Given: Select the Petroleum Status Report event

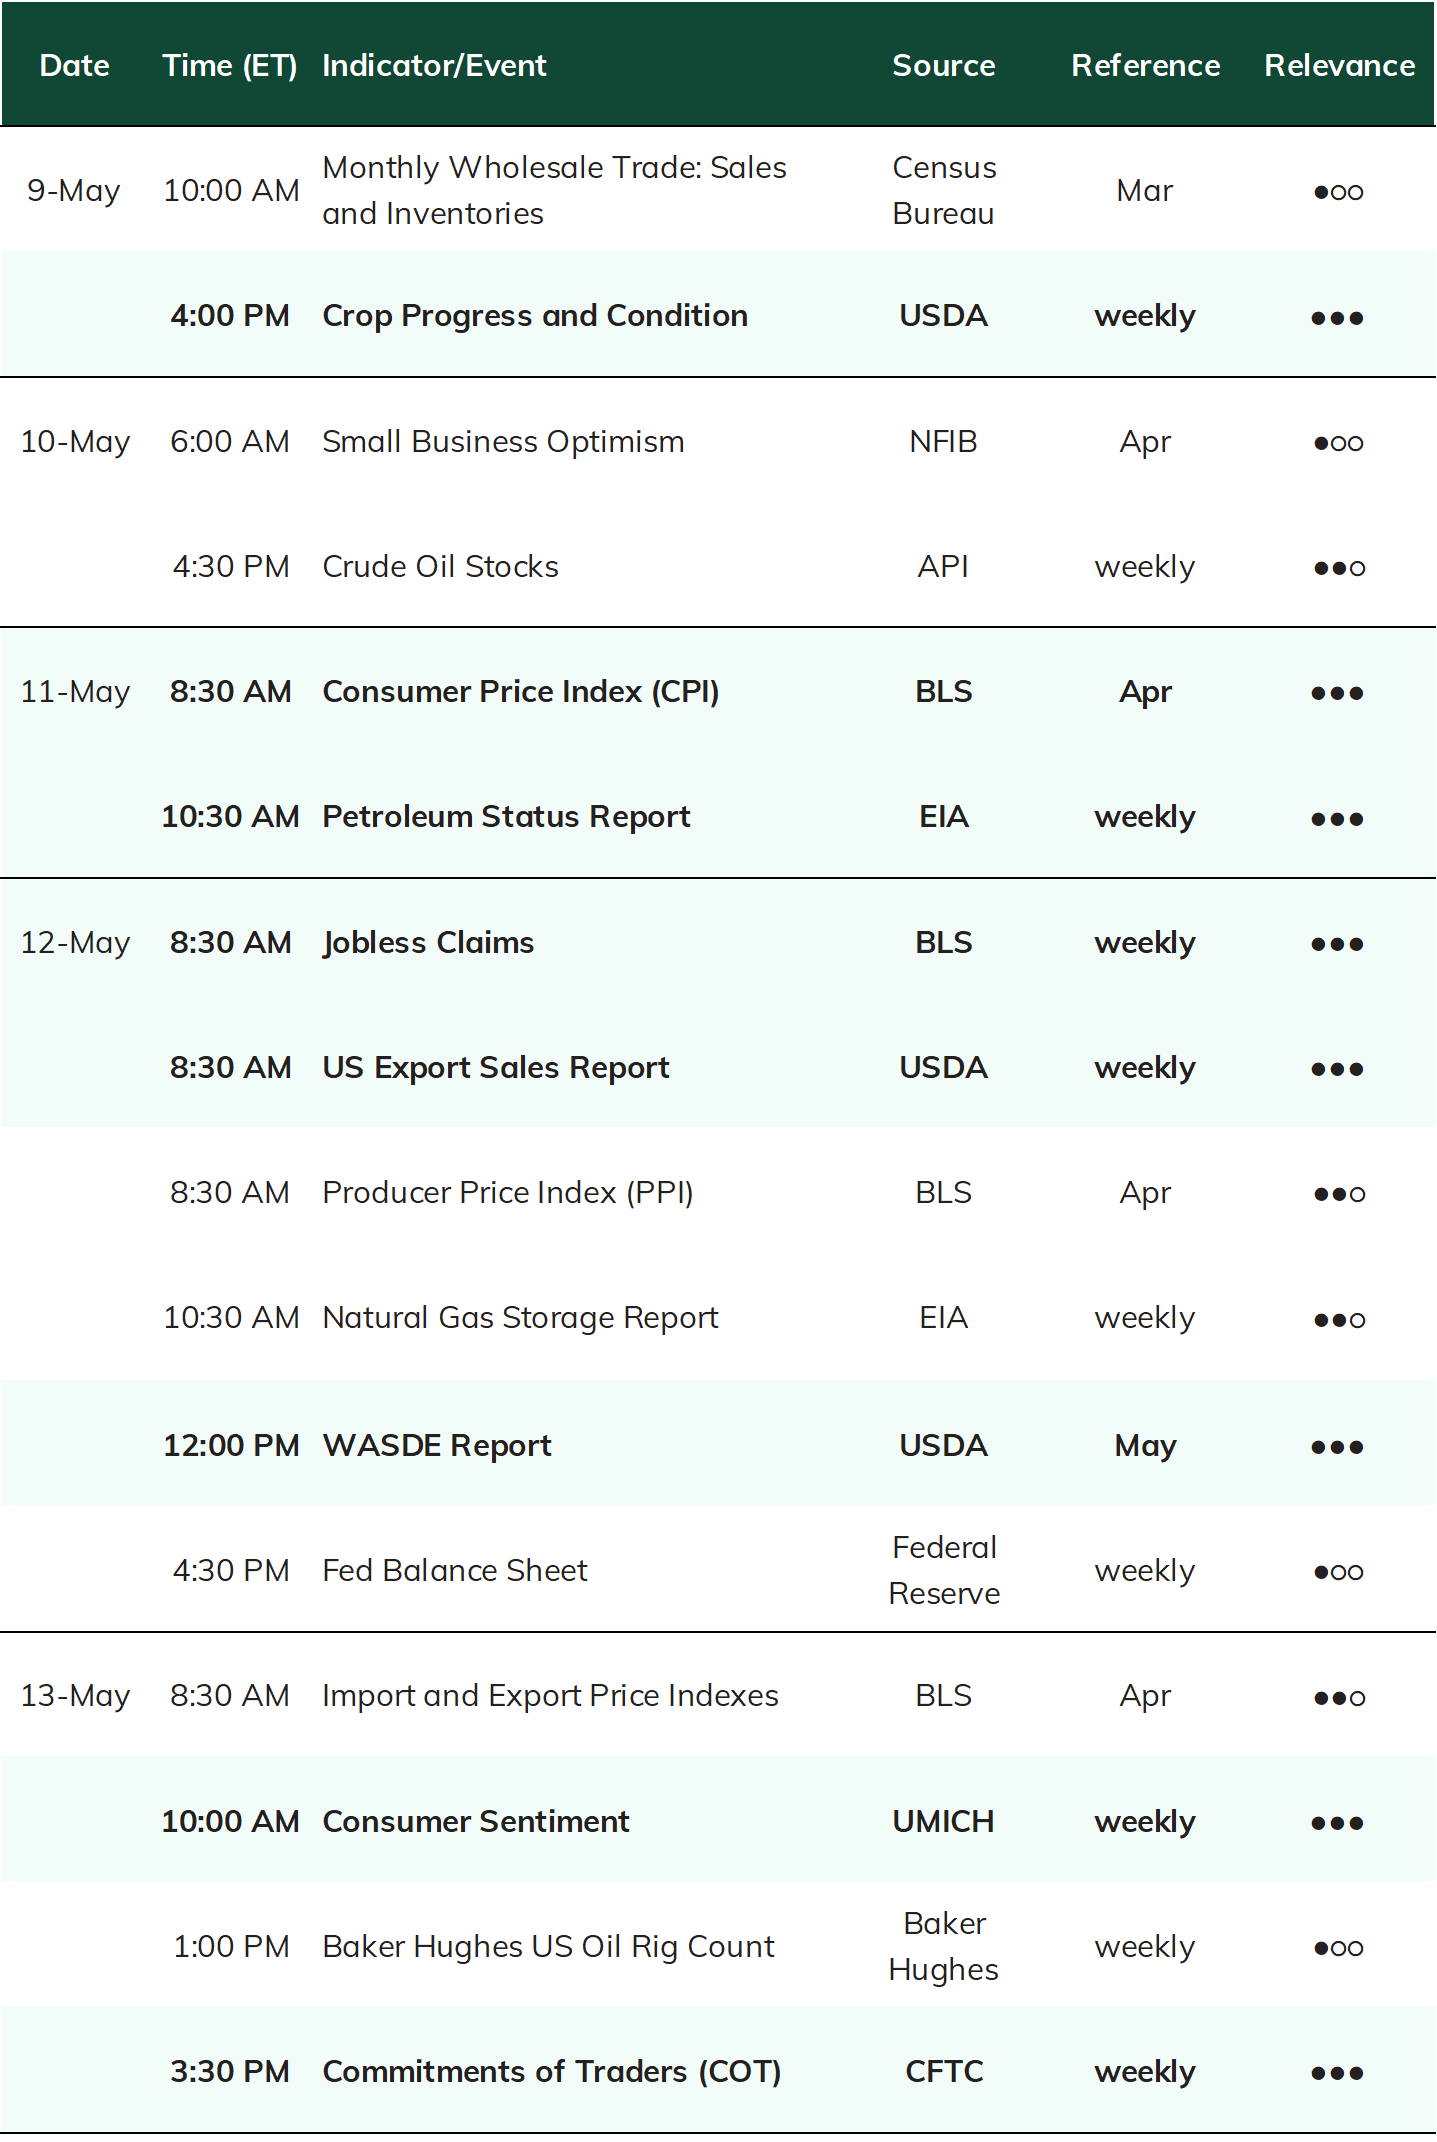Looking at the screenshot, I should tap(506, 817).
